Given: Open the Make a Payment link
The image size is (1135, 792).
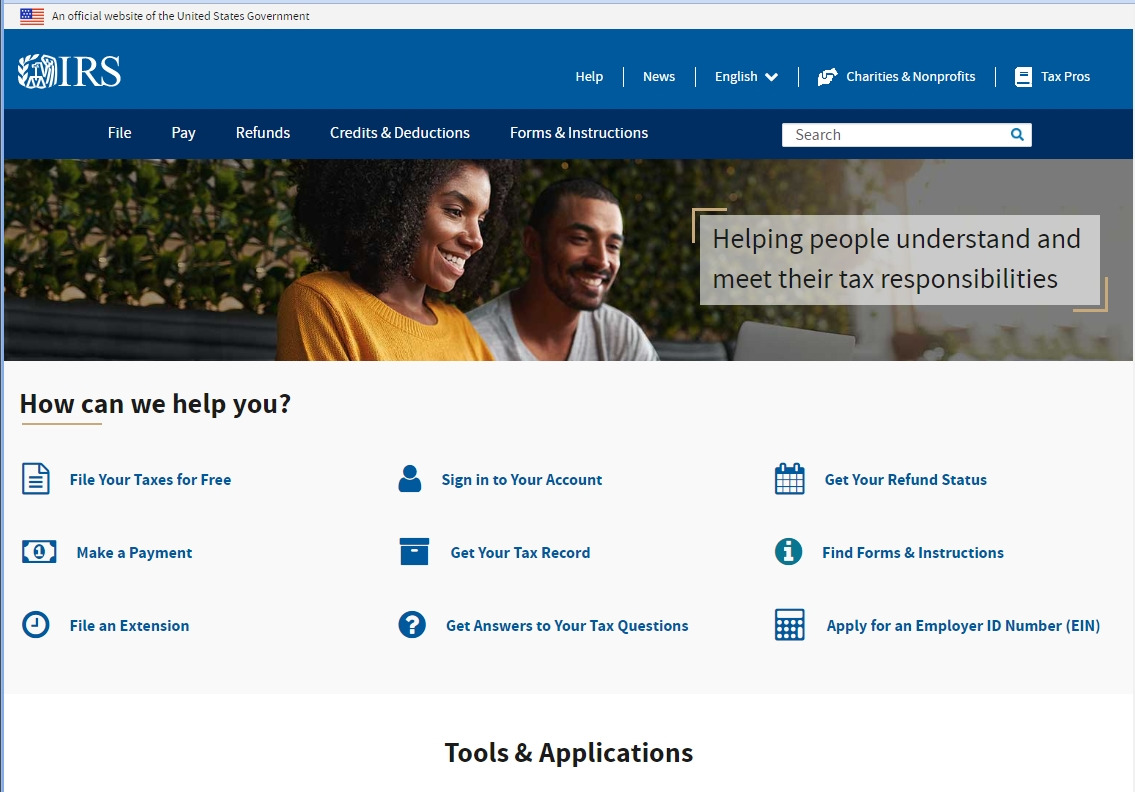Looking at the screenshot, I should tap(135, 553).
